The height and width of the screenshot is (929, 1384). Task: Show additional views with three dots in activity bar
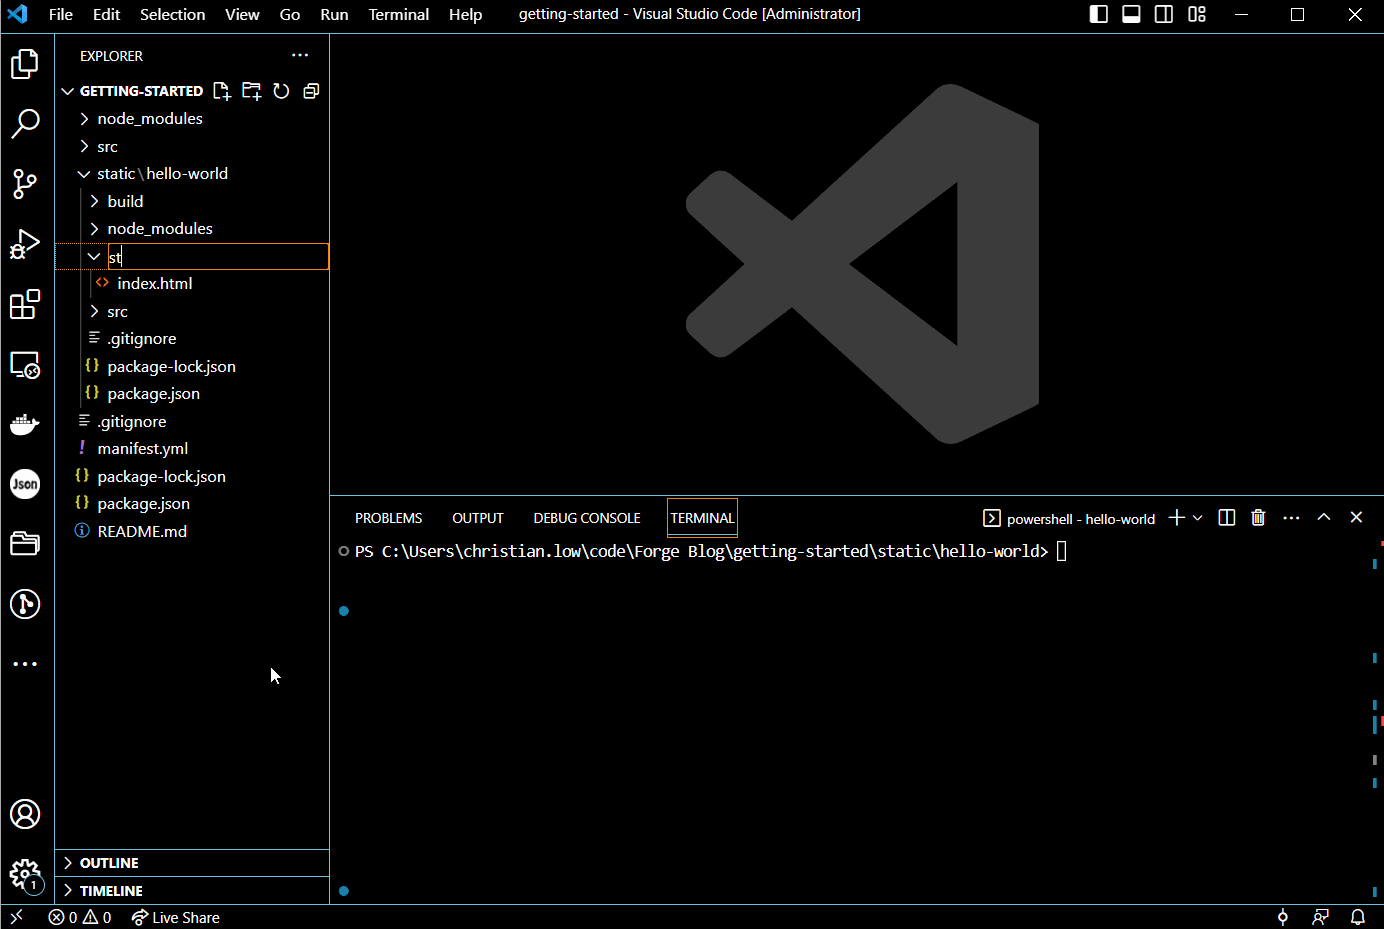pos(25,664)
